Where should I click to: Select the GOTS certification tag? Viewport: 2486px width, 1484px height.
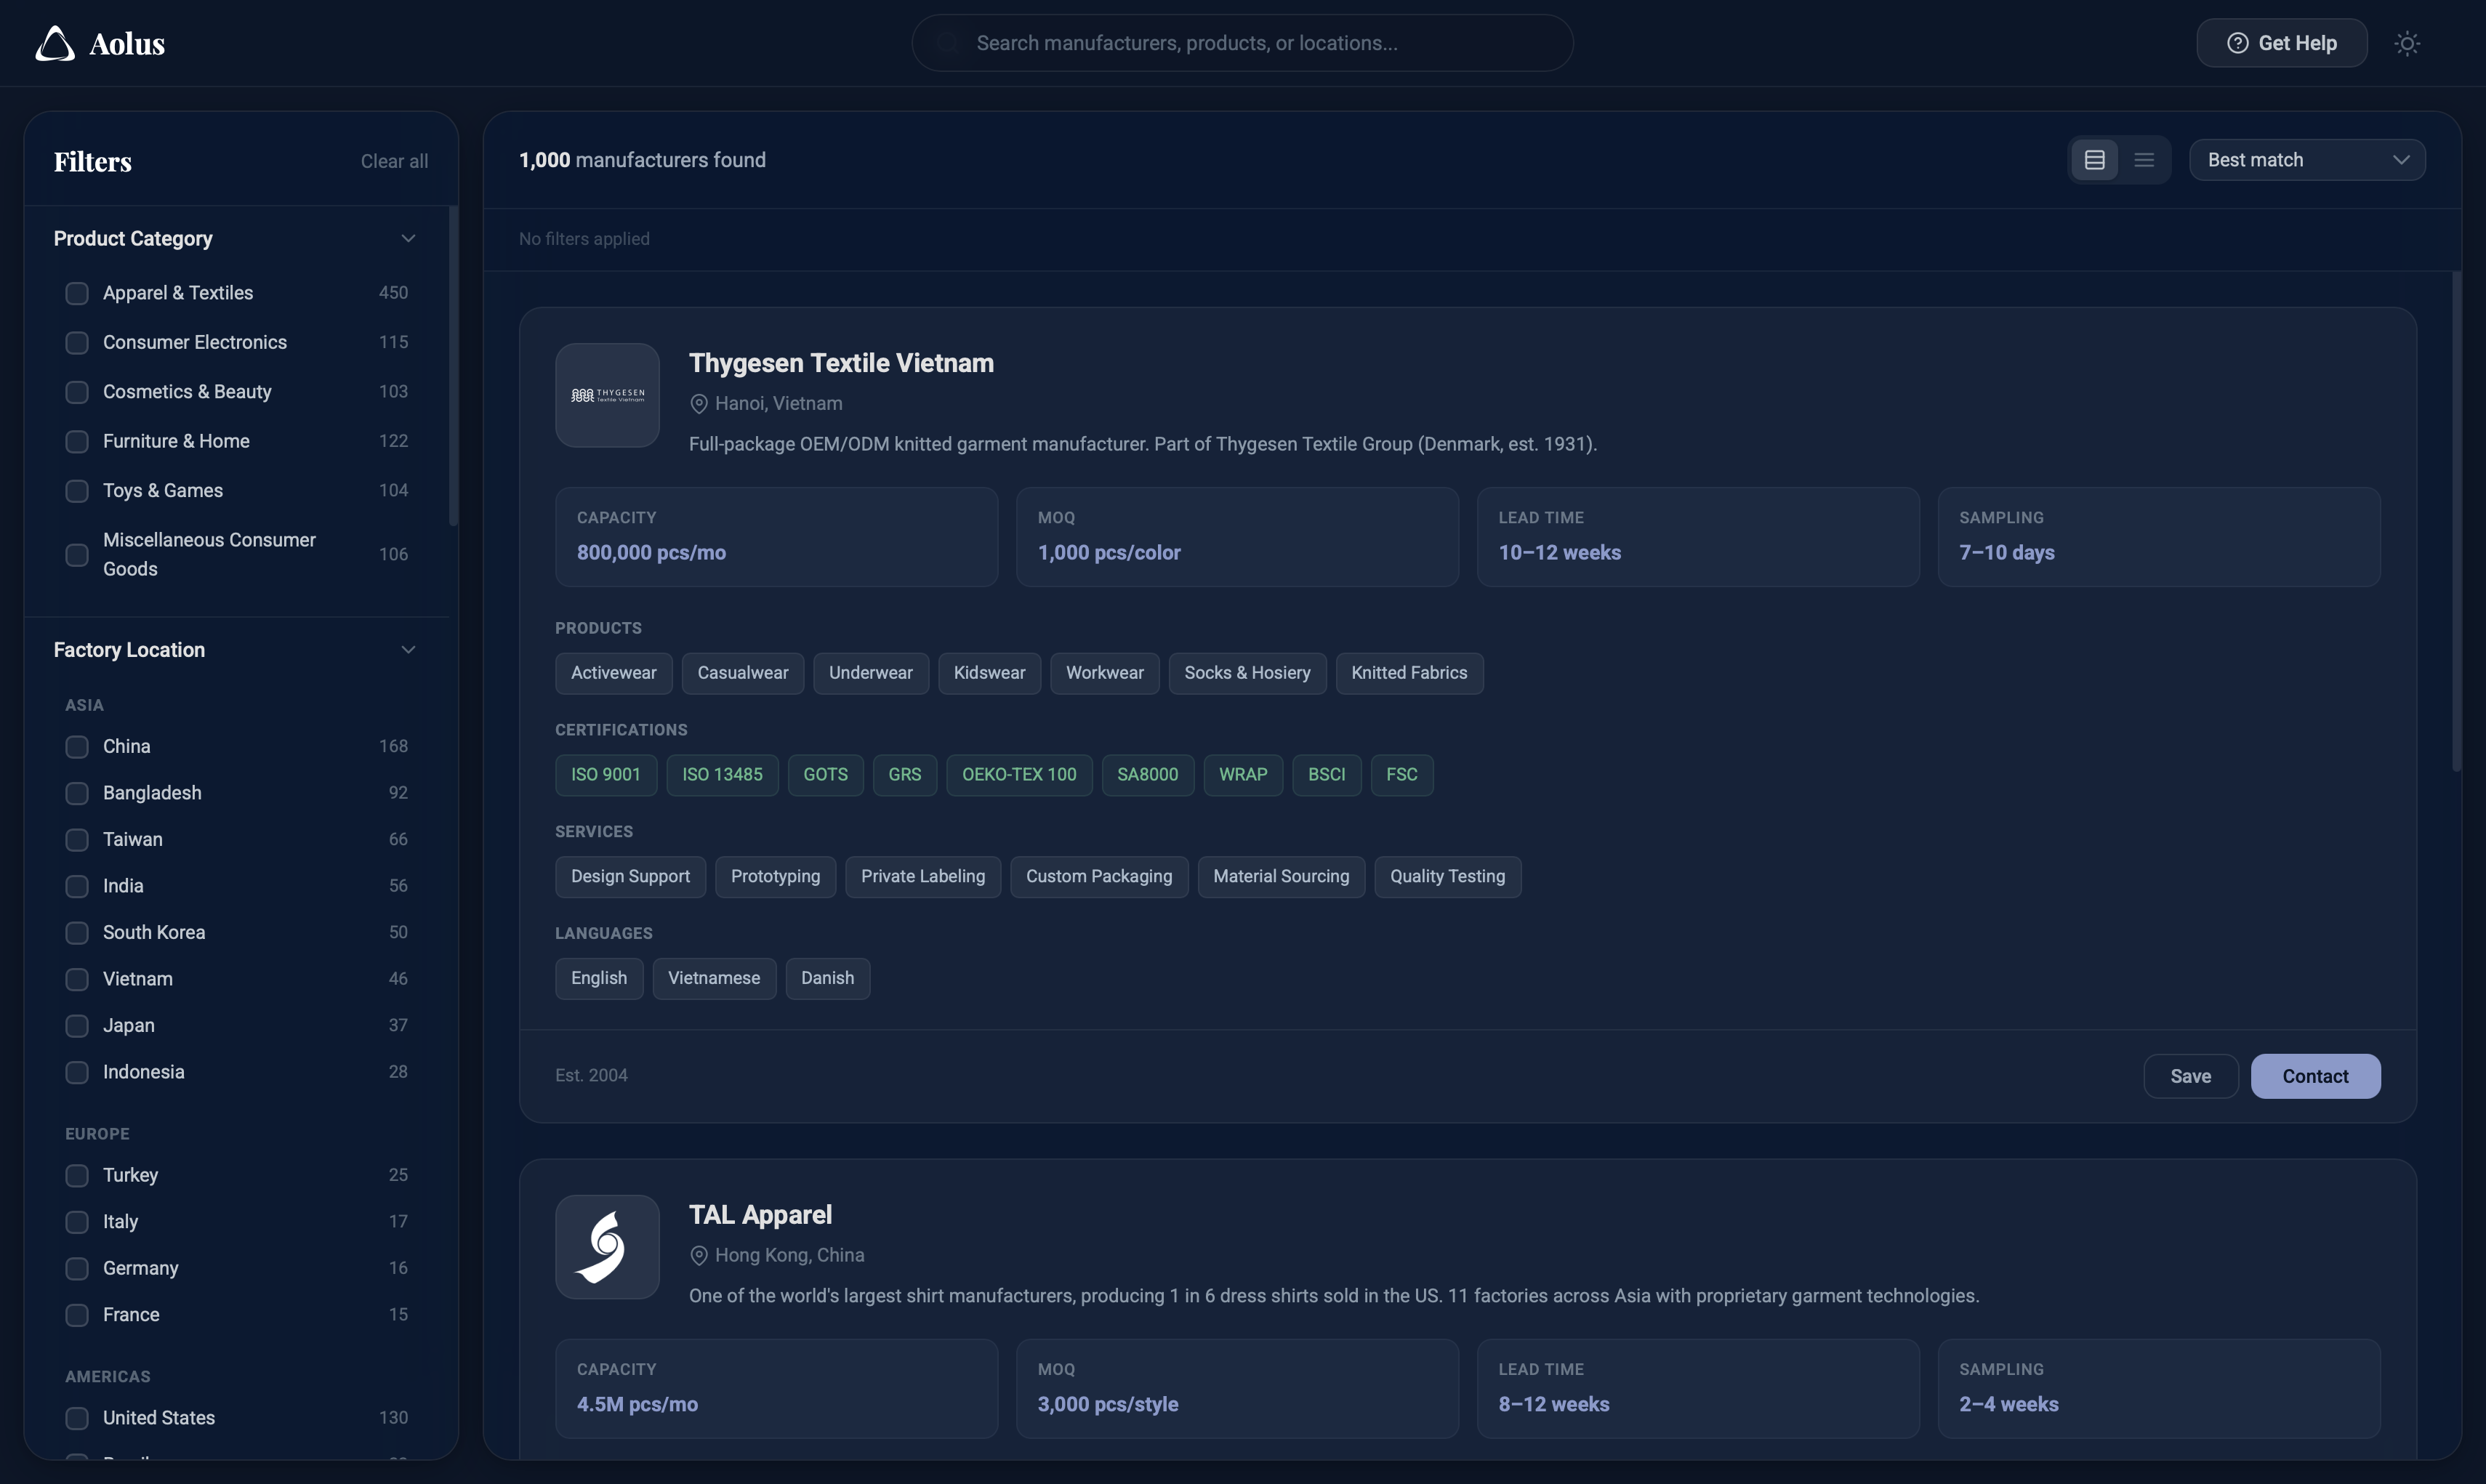pos(825,774)
